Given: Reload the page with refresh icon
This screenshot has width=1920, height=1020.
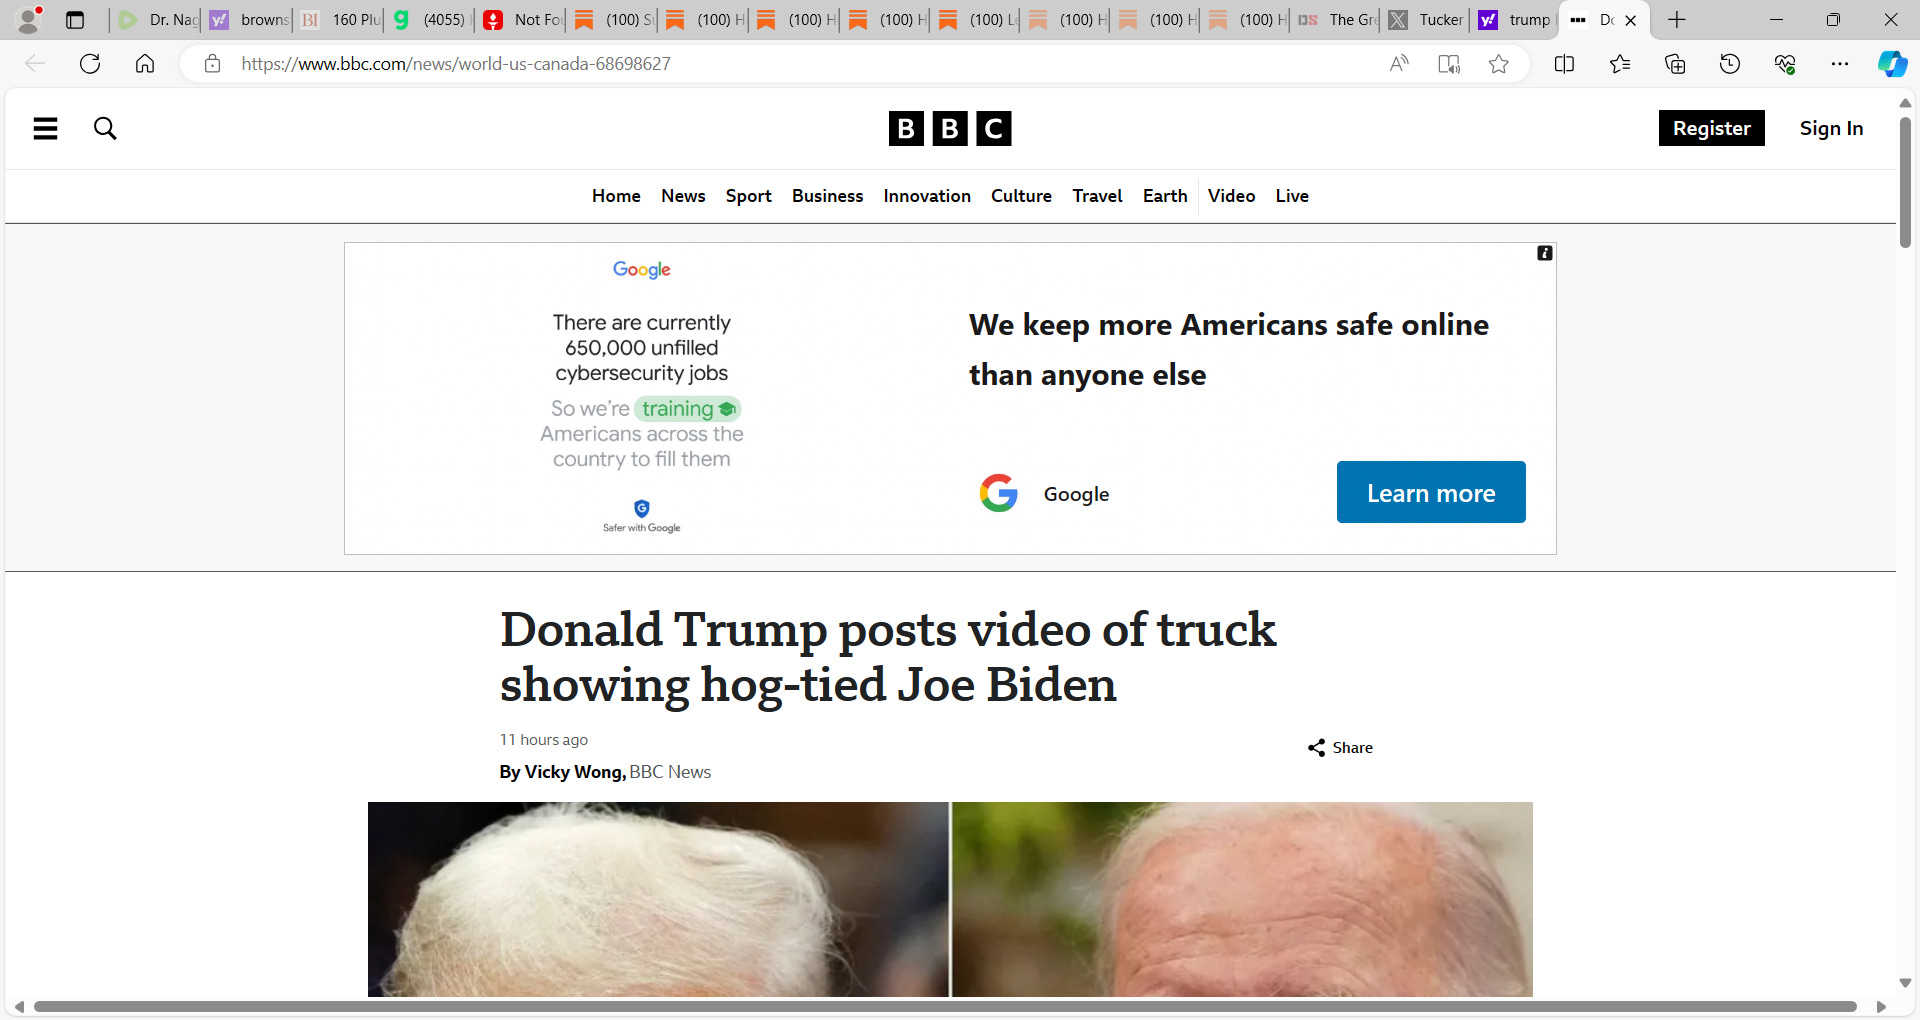Looking at the screenshot, I should [90, 64].
